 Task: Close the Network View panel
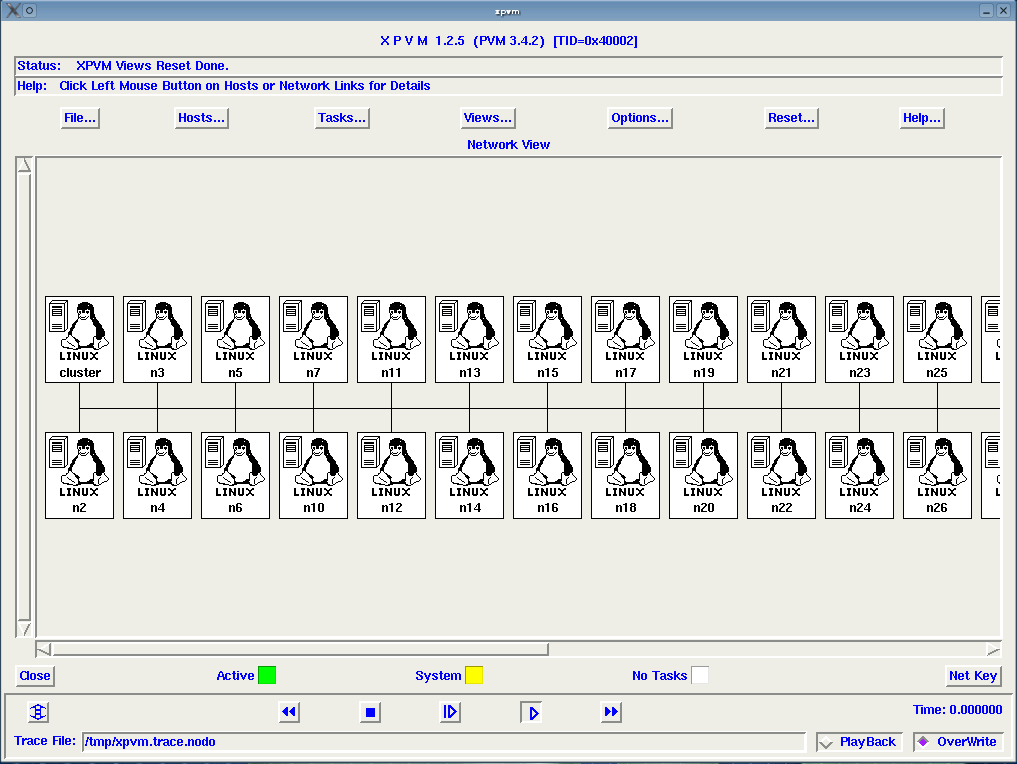pyautogui.click(x=35, y=676)
